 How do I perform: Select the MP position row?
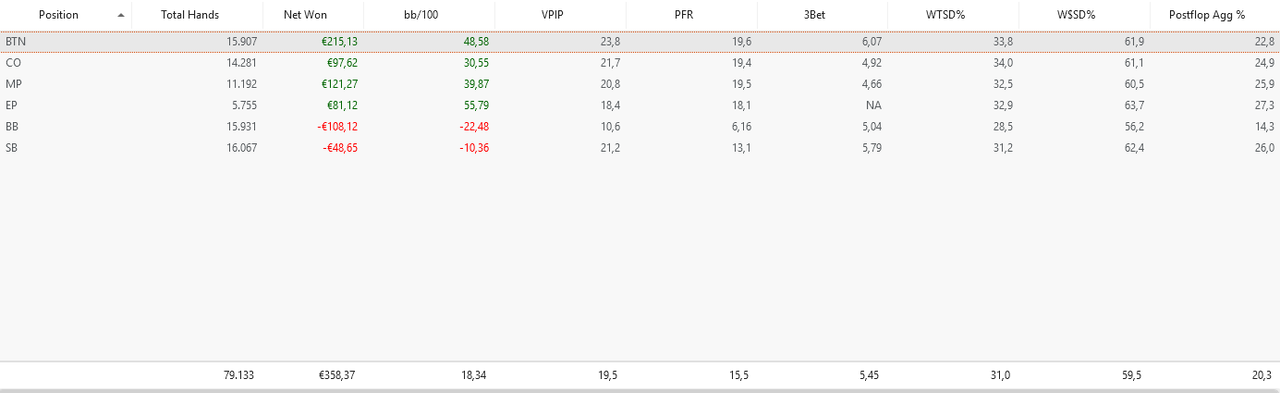pos(640,83)
